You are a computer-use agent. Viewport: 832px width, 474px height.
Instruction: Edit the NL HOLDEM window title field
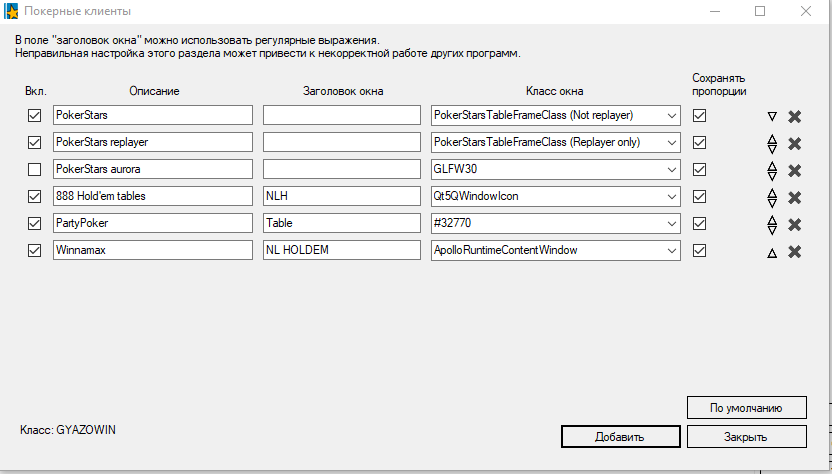(342, 250)
